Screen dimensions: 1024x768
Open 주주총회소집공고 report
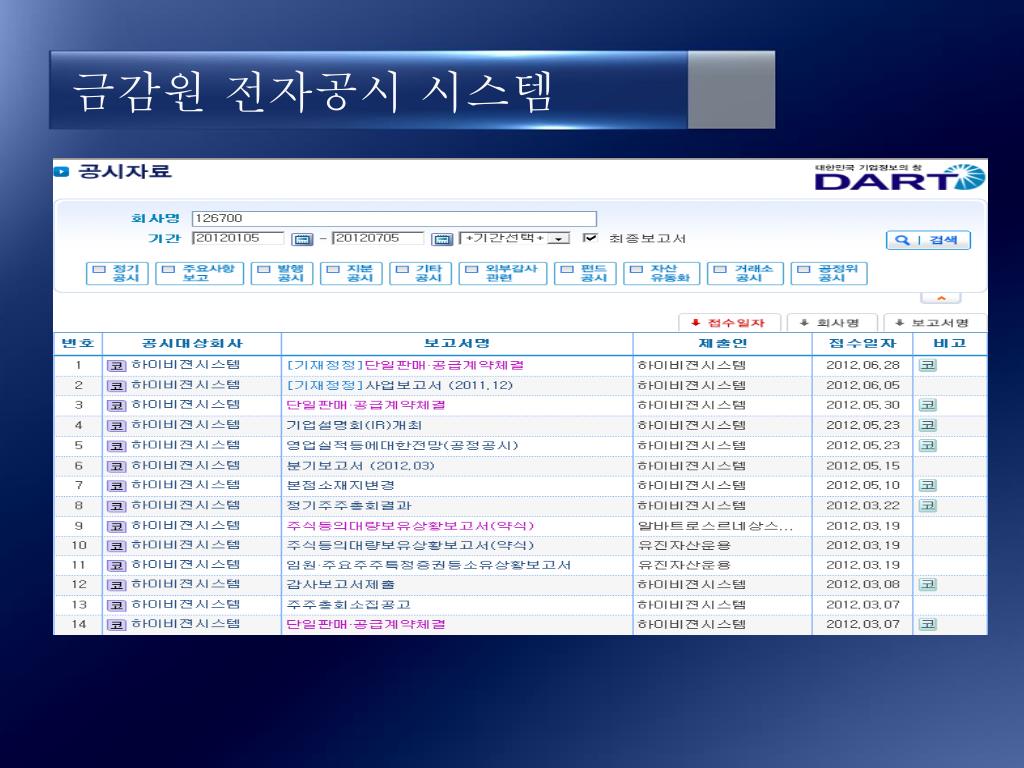(349, 605)
